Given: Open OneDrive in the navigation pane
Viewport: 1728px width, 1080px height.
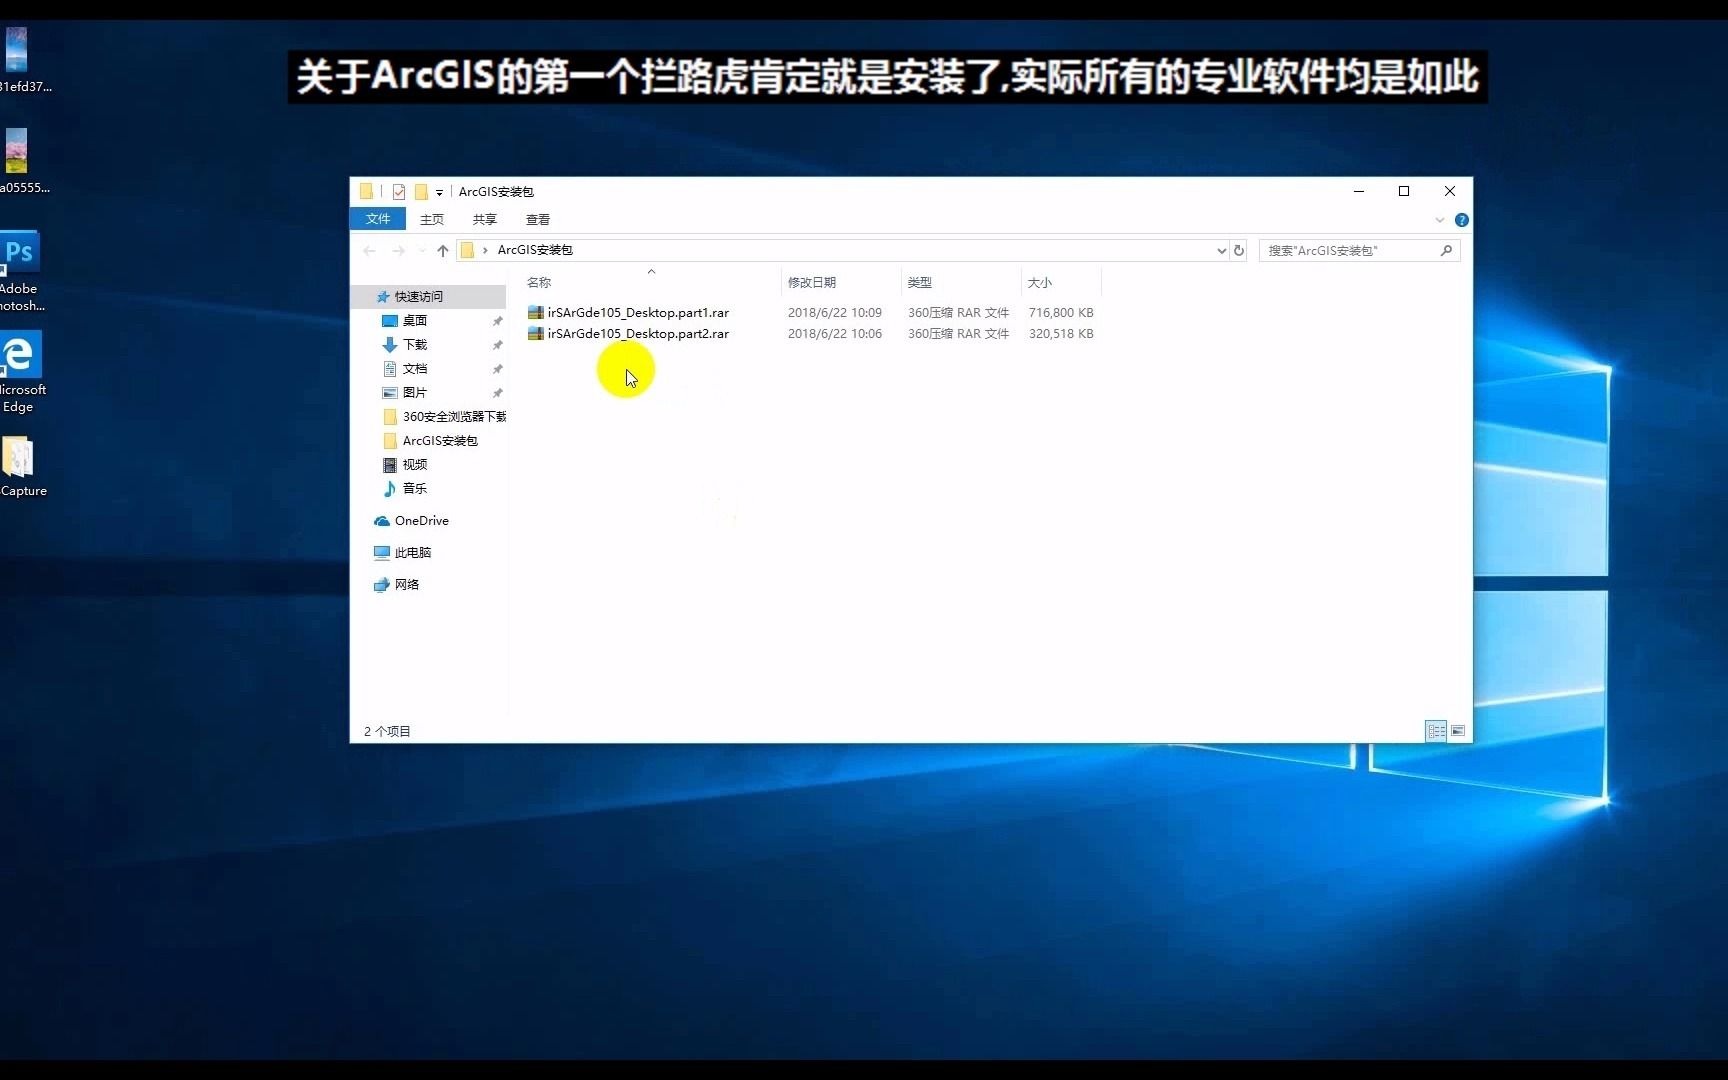Looking at the screenshot, I should (x=422, y=521).
